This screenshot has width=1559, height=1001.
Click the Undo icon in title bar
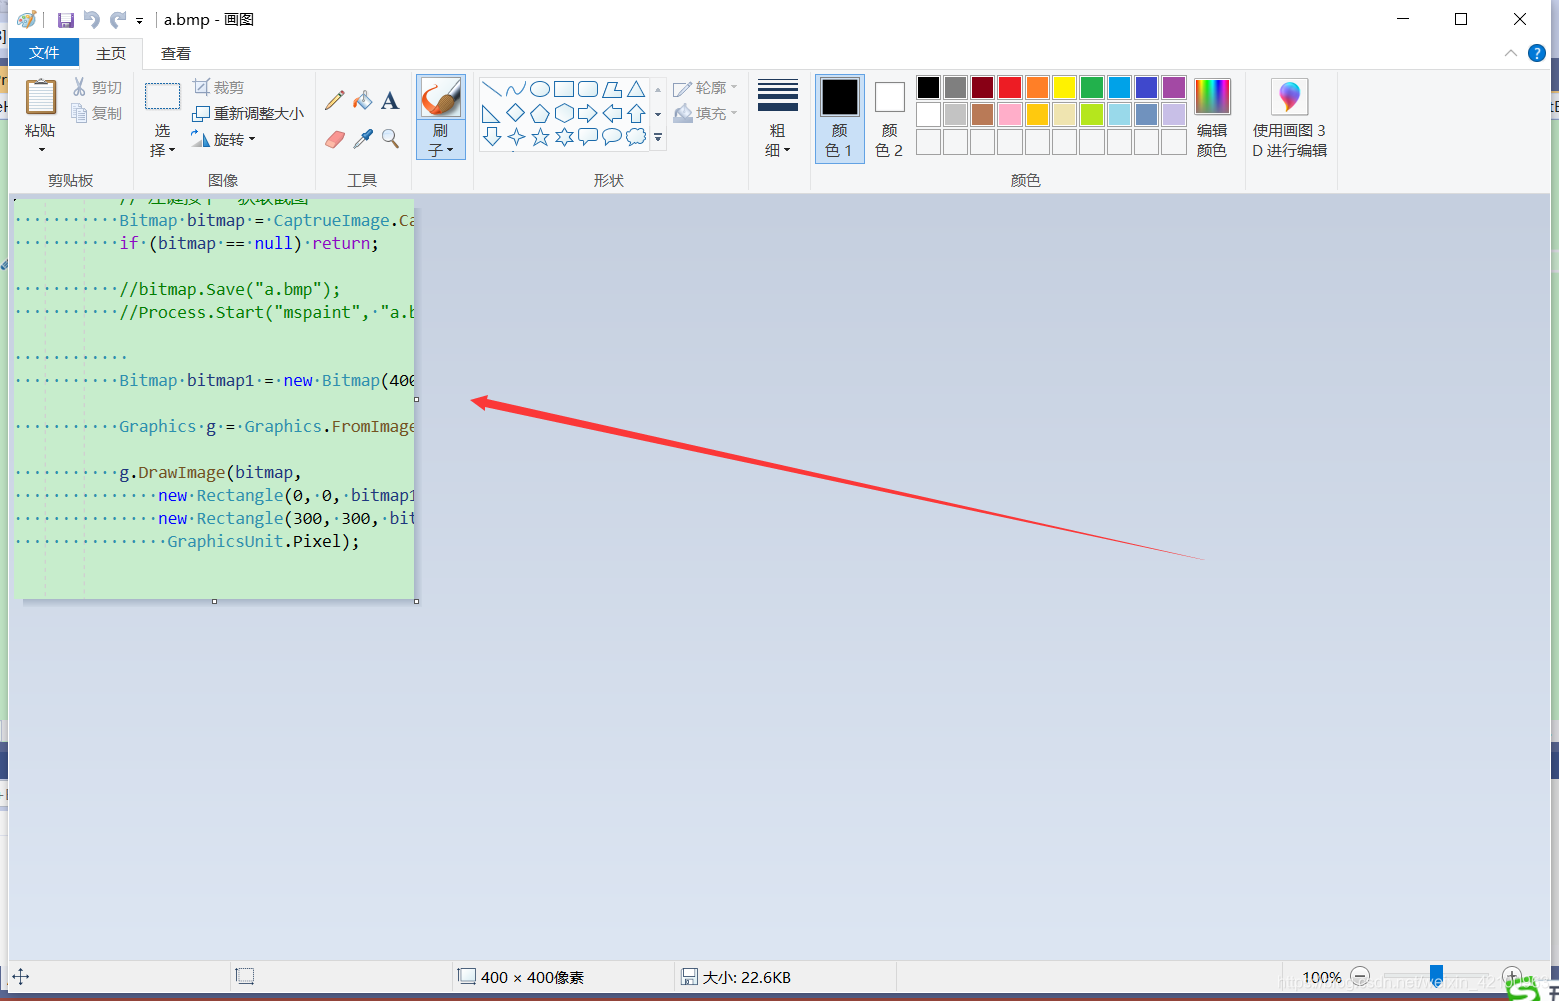[x=92, y=20]
